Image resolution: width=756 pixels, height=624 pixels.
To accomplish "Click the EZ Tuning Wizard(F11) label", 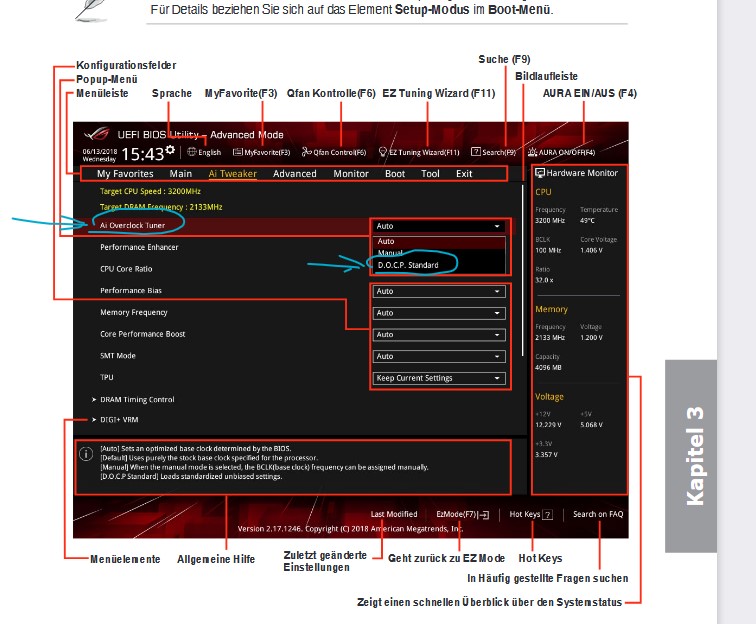I will tap(424, 152).
